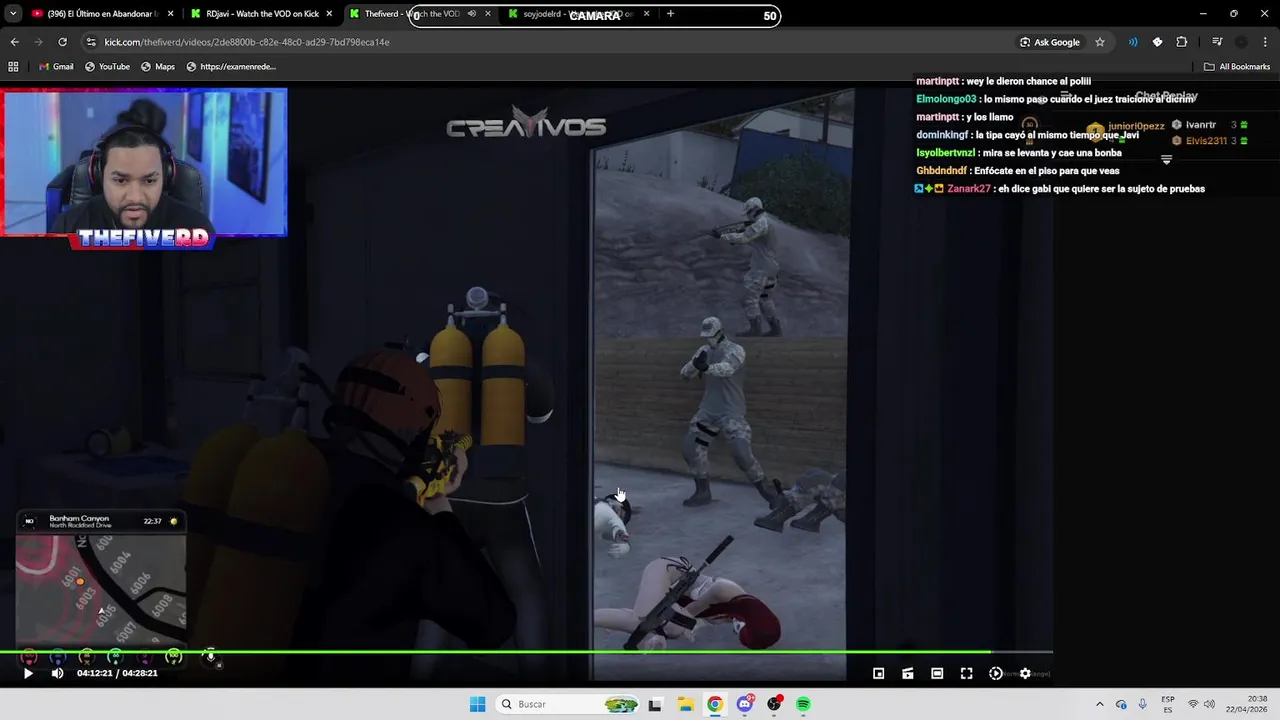The width and height of the screenshot is (1280, 720).
Task: Mute the video player volume
Action: click(x=57, y=673)
